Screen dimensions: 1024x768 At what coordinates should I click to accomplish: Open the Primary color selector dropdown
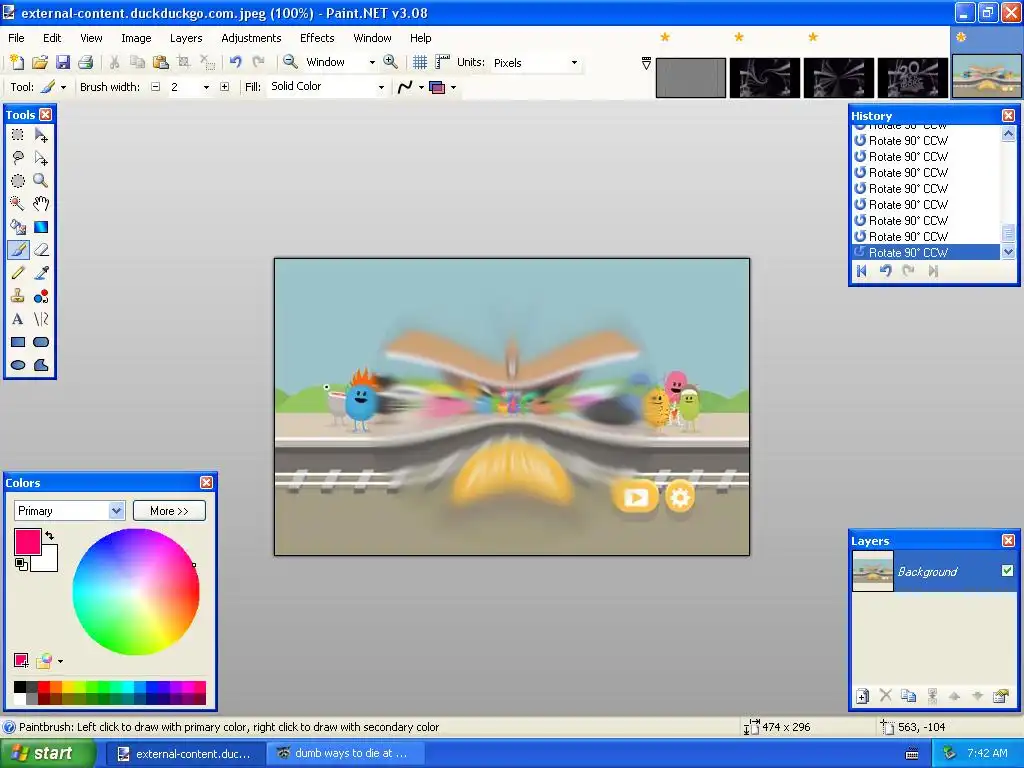pos(116,511)
